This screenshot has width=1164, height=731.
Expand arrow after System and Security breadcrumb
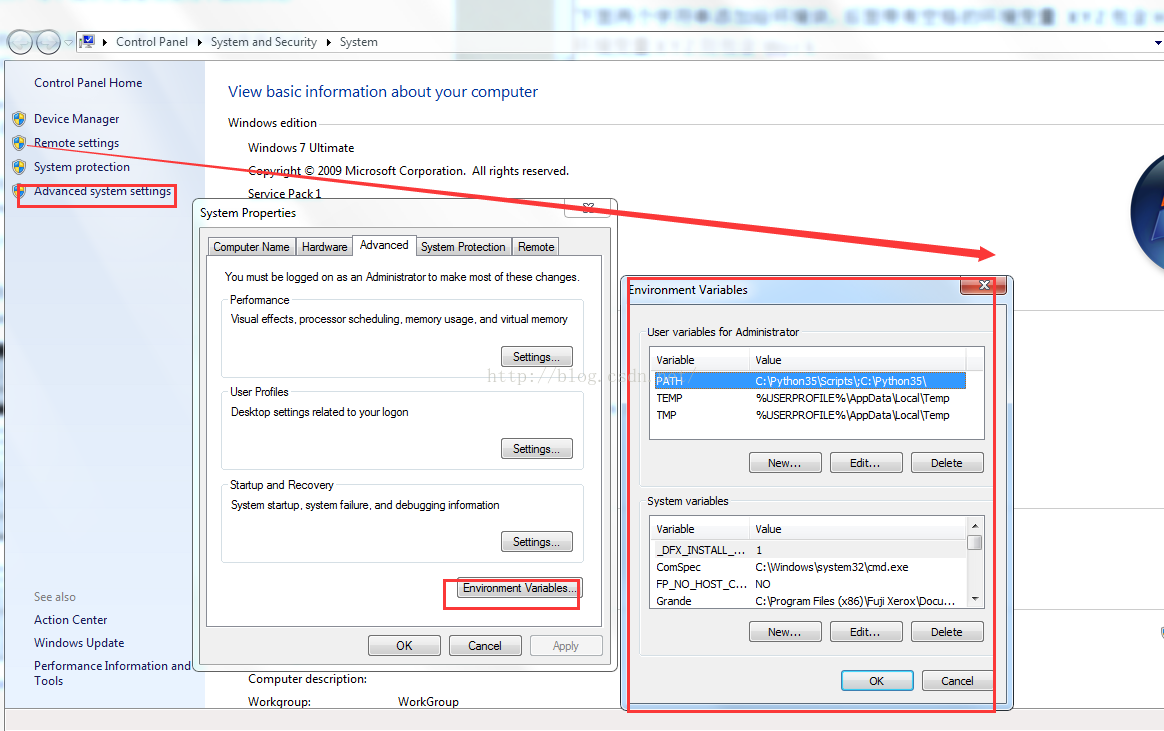pos(329,42)
